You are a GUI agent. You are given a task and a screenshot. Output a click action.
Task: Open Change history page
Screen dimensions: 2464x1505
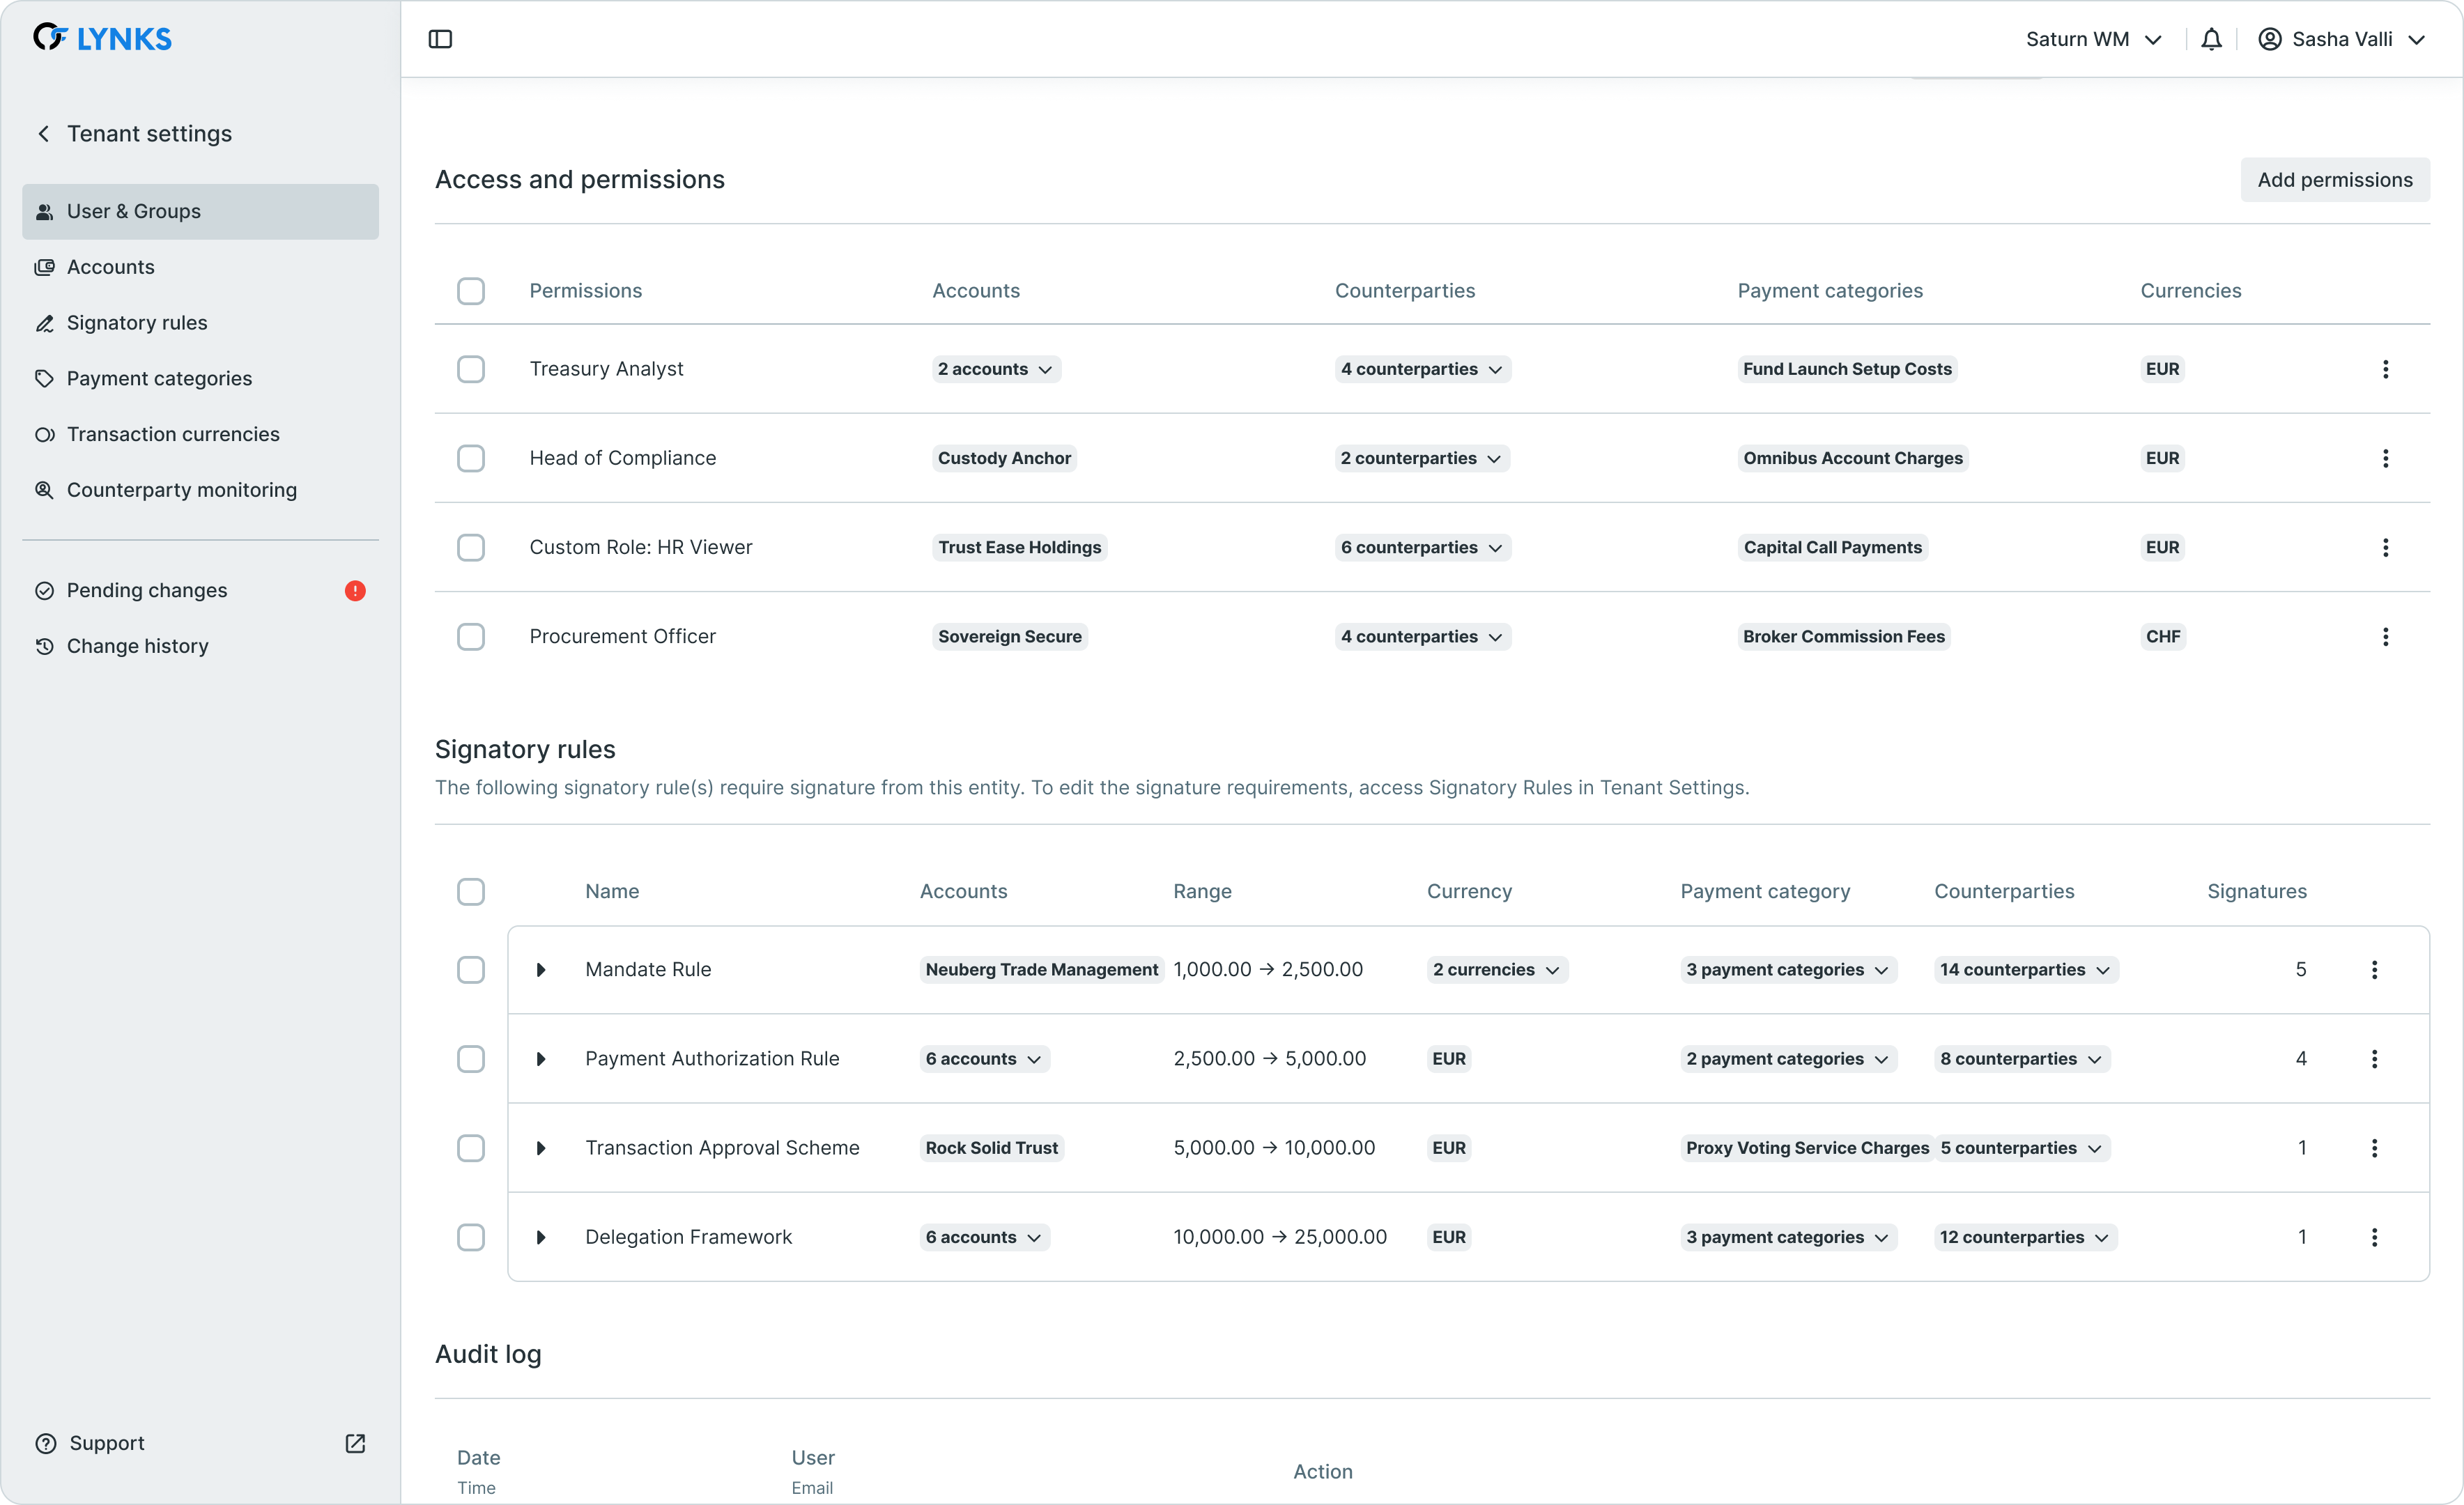pos(137,646)
